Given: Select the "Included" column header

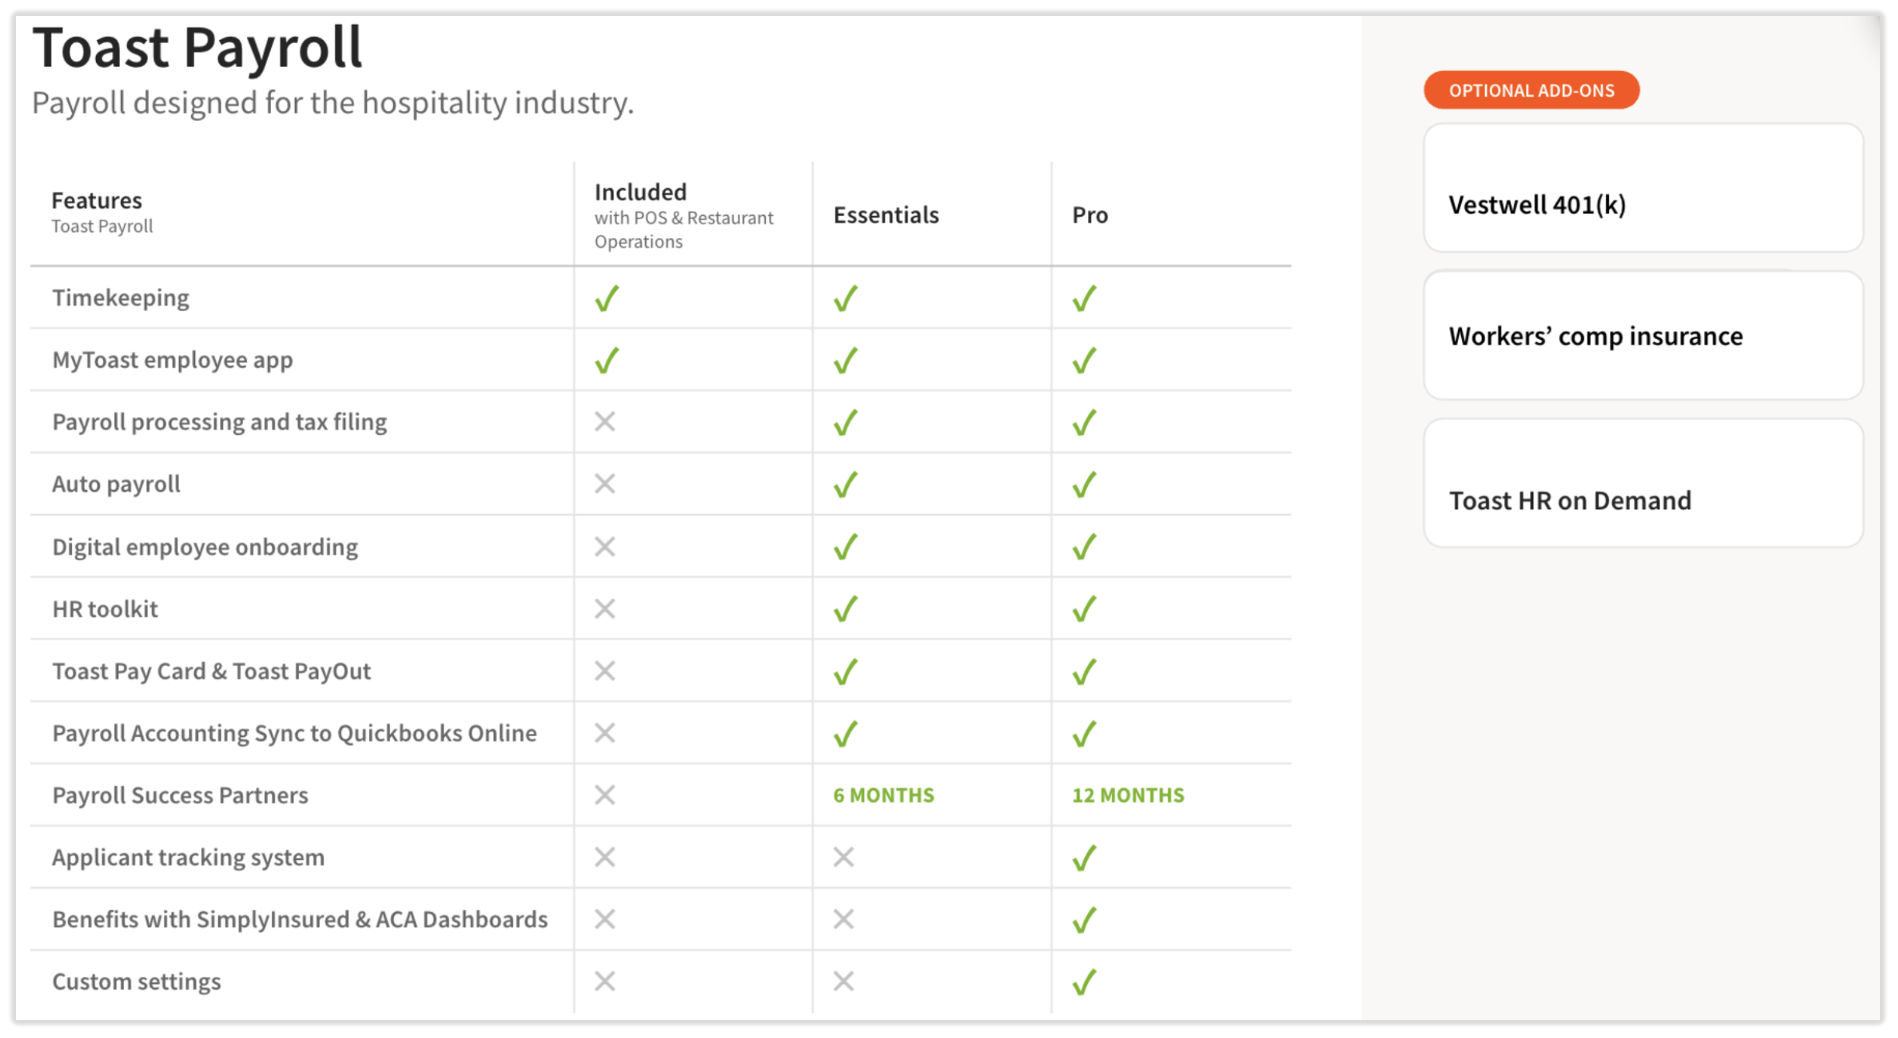Looking at the screenshot, I should [x=640, y=192].
